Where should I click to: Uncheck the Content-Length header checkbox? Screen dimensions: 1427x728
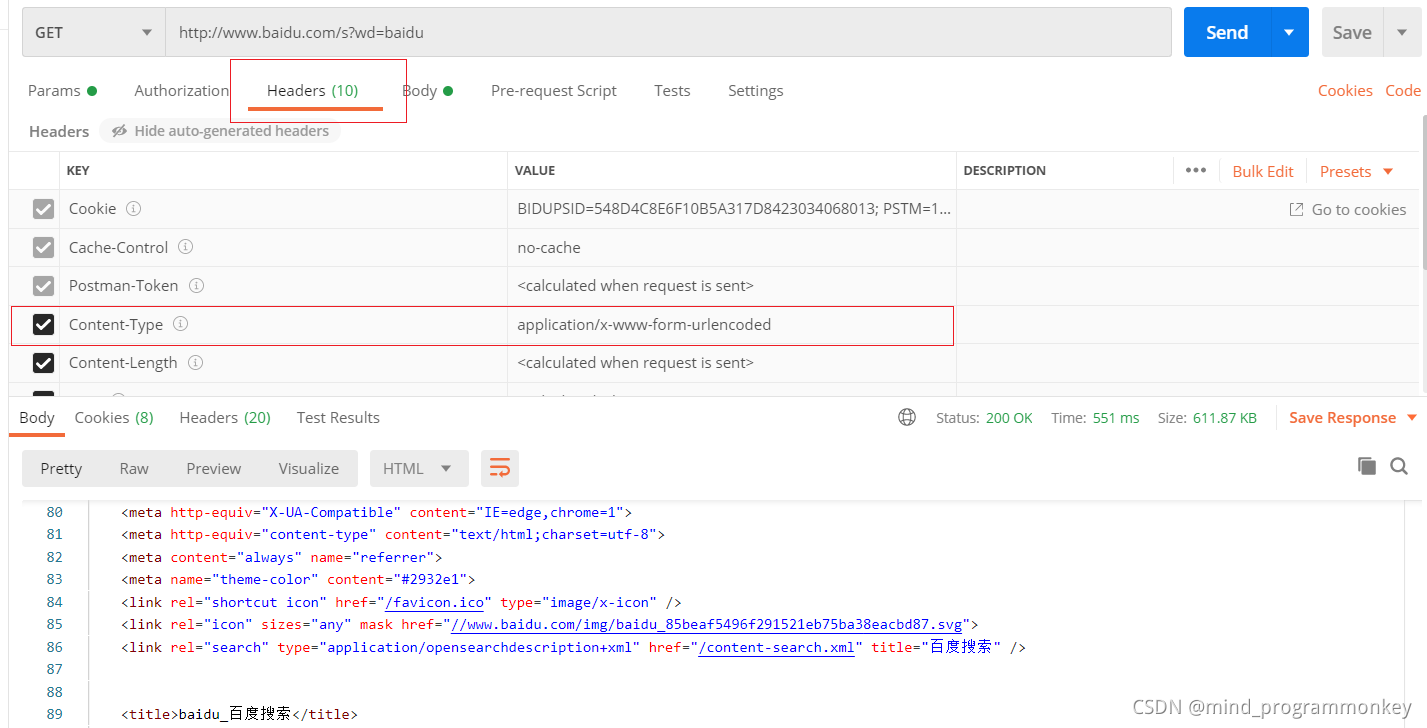43,363
